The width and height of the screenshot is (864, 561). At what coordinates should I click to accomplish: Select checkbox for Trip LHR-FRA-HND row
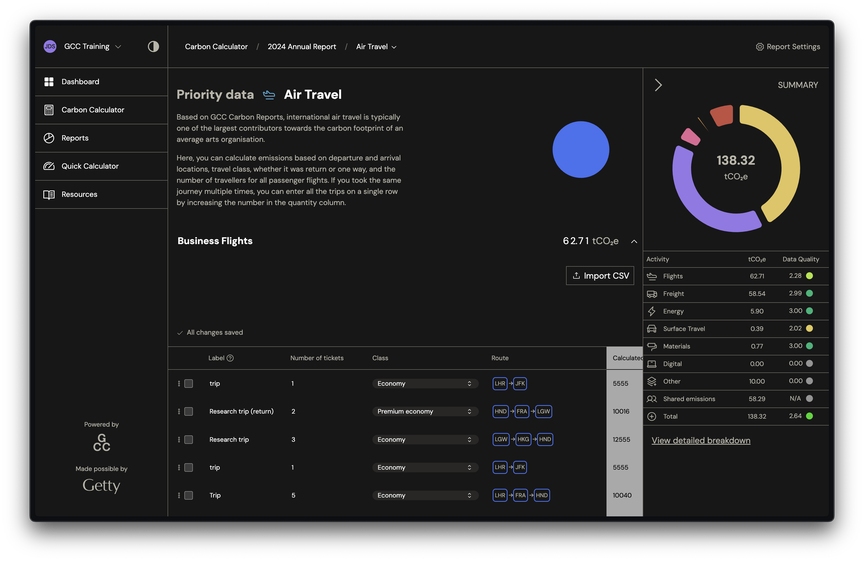[188, 495]
